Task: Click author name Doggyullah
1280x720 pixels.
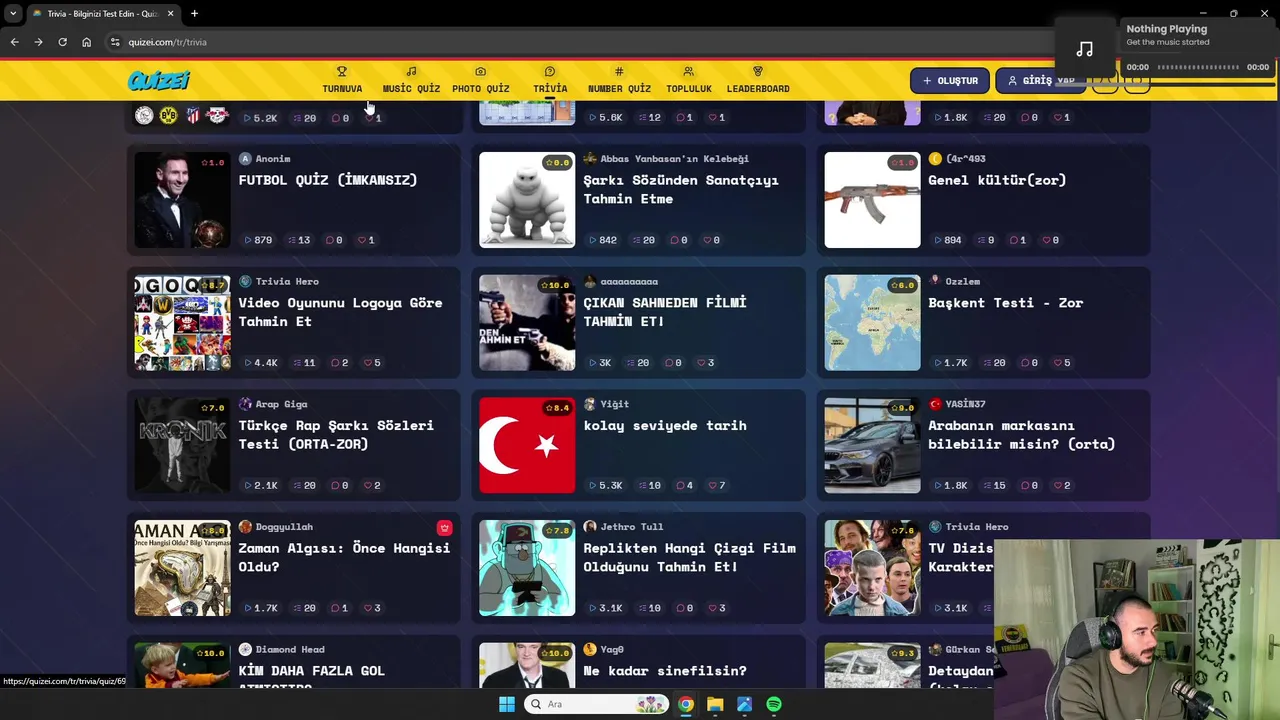Action: pos(284,527)
